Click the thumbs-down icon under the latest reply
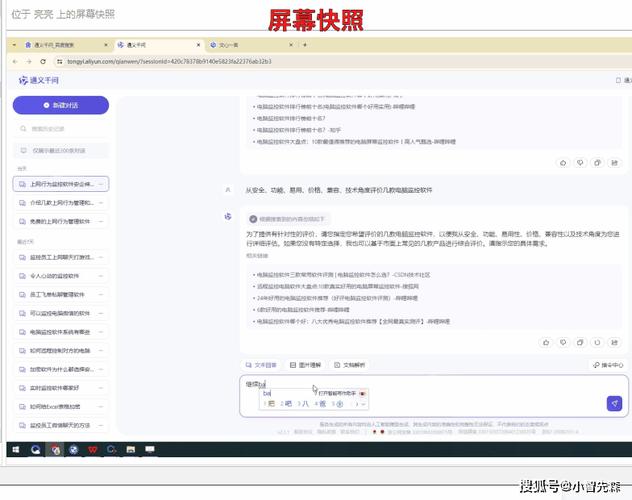The width and height of the screenshot is (632, 500). 562,342
